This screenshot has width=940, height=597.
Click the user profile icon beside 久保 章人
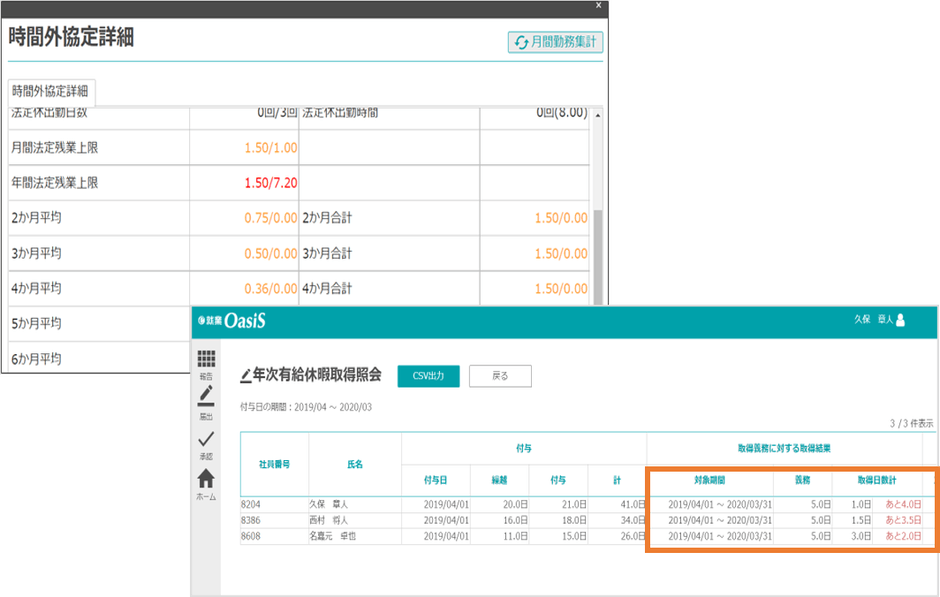(900, 320)
